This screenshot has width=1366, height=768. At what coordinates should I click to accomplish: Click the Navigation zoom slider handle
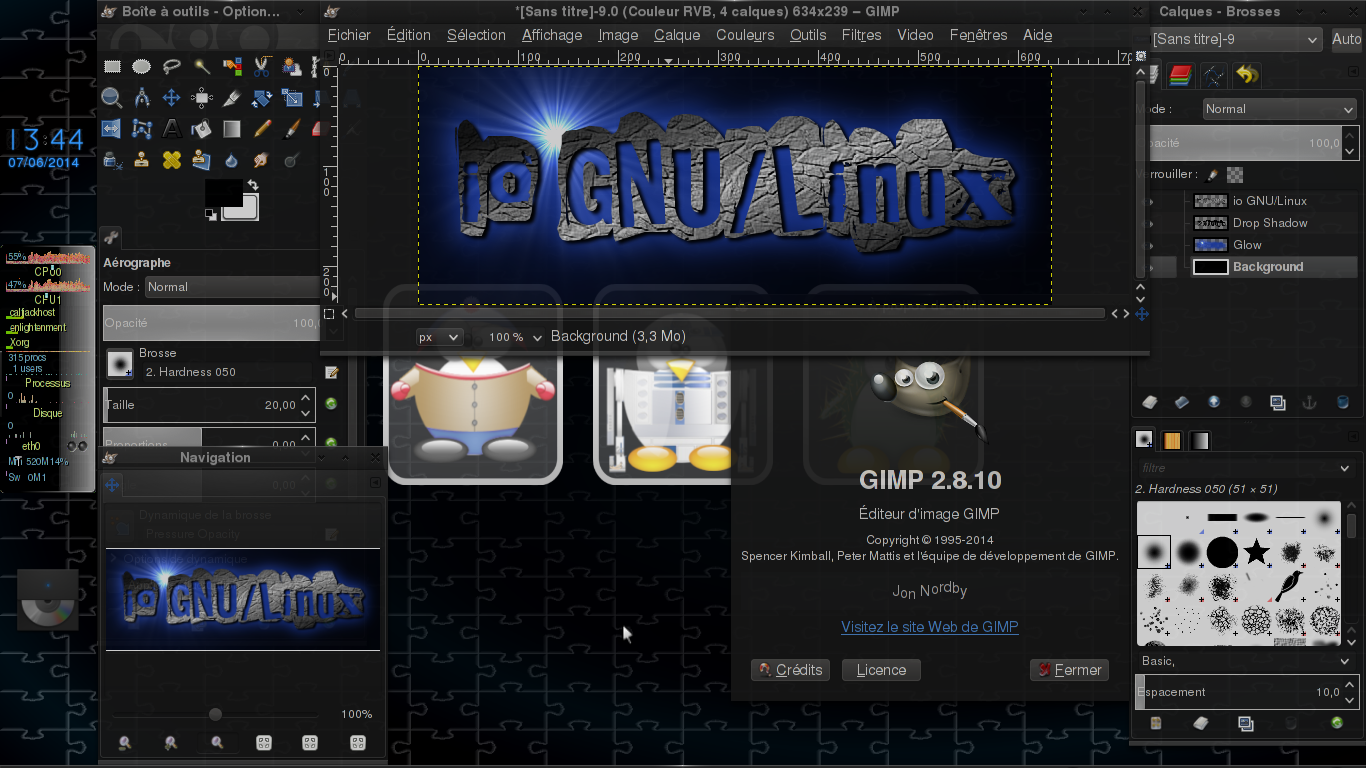(215, 714)
